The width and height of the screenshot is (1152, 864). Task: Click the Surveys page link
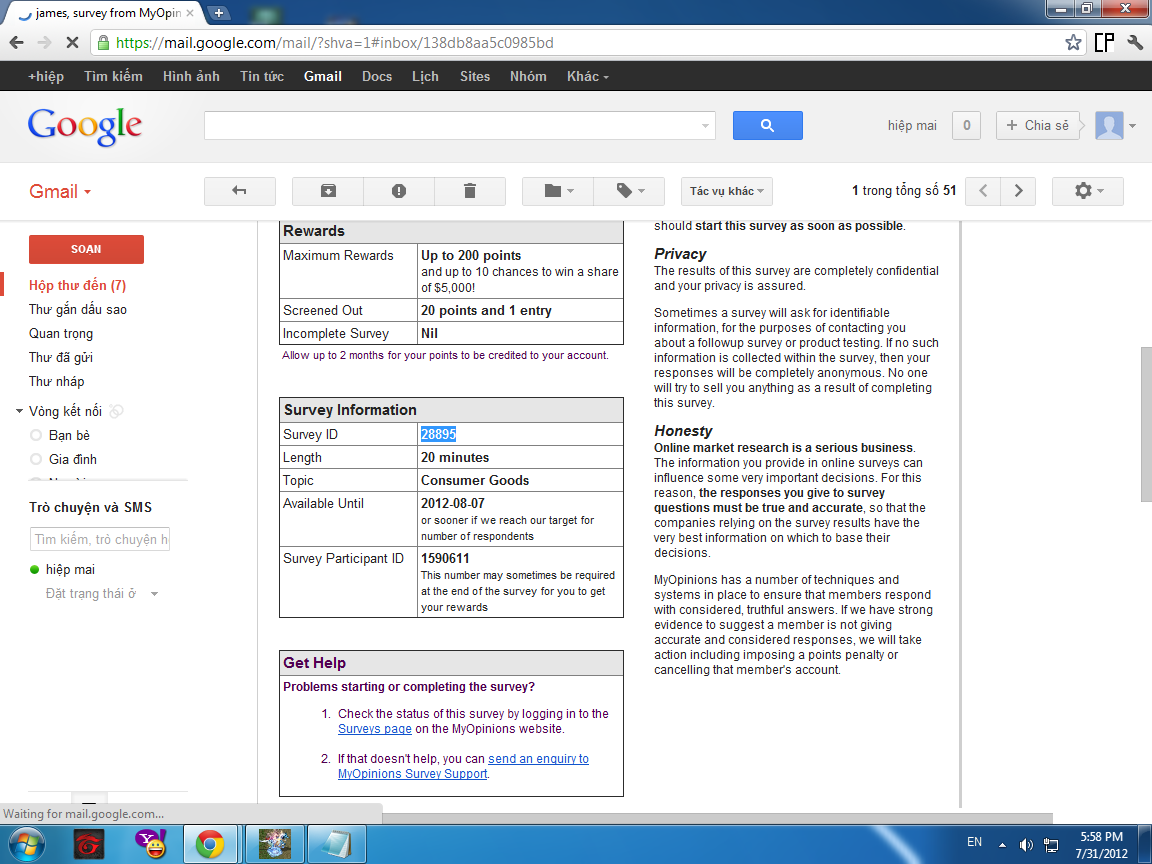(x=375, y=729)
